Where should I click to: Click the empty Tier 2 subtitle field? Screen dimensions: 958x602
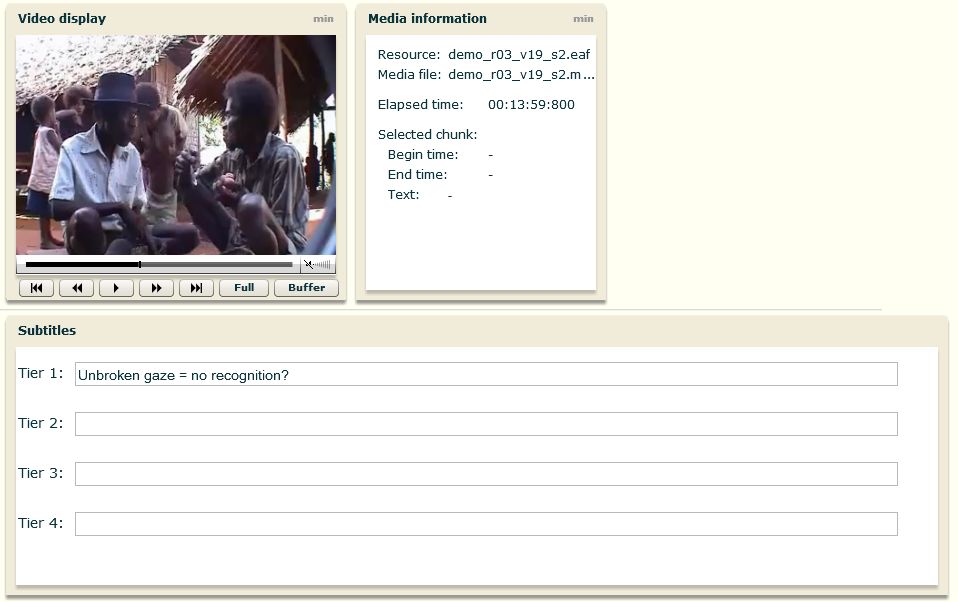[486, 424]
